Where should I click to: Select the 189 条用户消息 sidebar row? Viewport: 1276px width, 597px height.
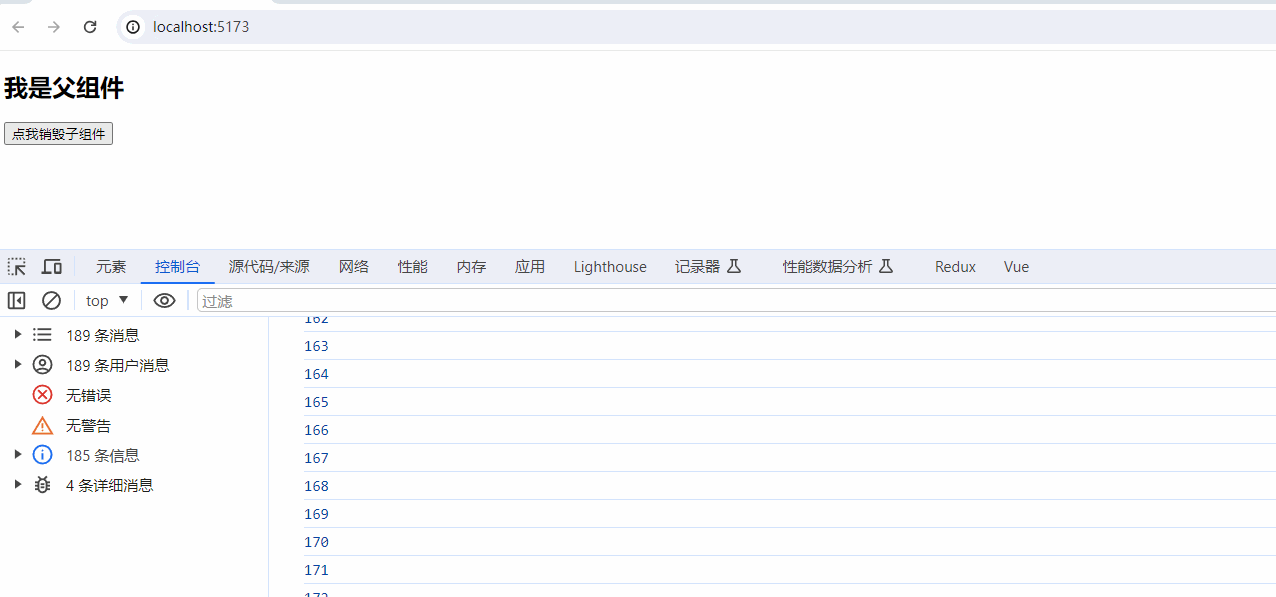click(x=134, y=365)
